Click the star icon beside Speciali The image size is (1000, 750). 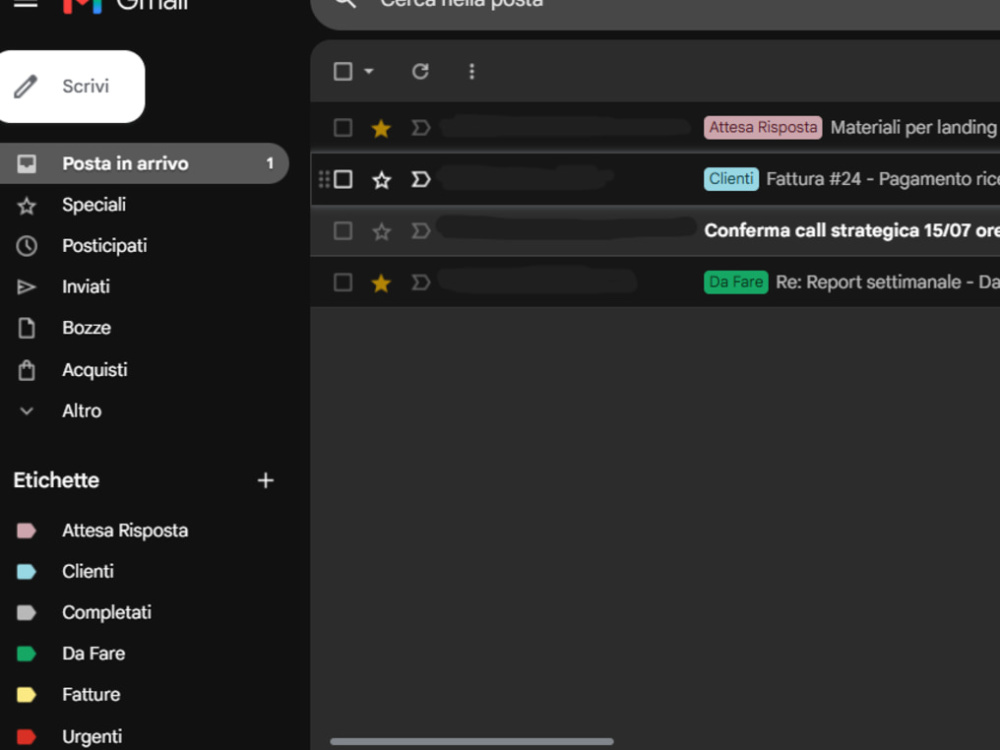pos(26,205)
